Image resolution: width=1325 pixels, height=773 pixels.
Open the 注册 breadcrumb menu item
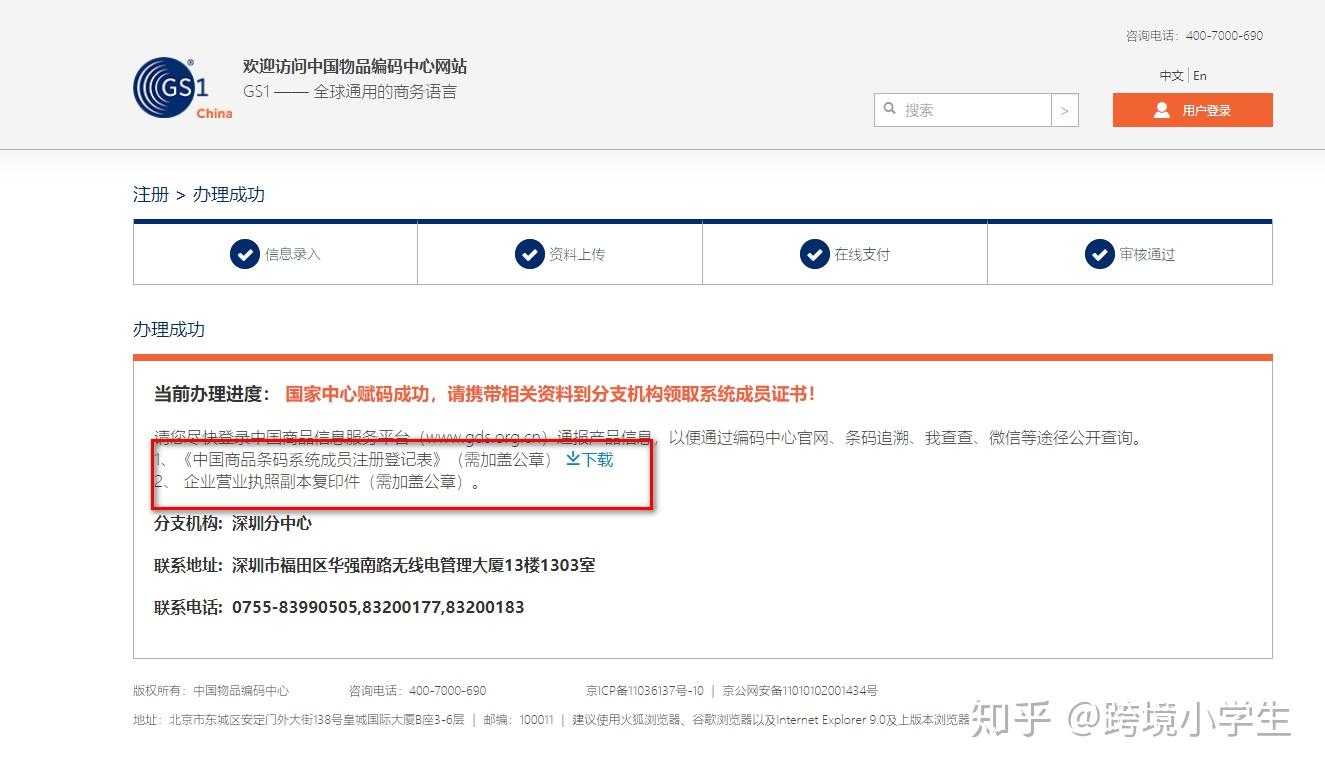(x=150, y=194)
